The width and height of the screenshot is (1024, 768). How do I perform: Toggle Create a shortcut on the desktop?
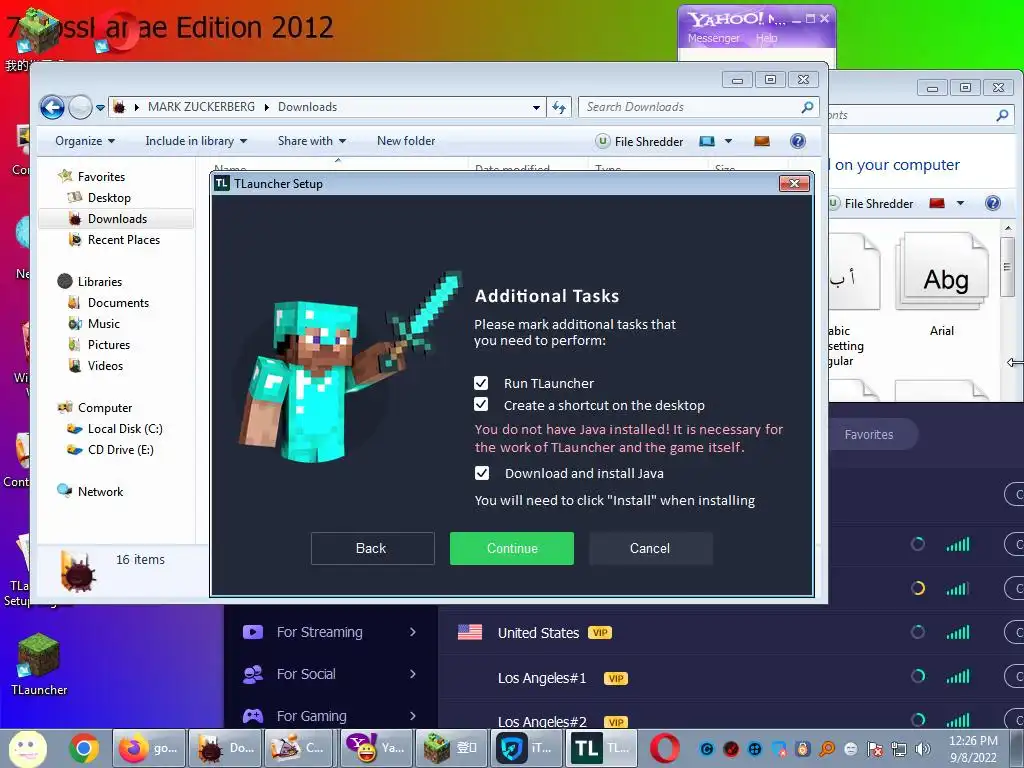tap(481, 404)
